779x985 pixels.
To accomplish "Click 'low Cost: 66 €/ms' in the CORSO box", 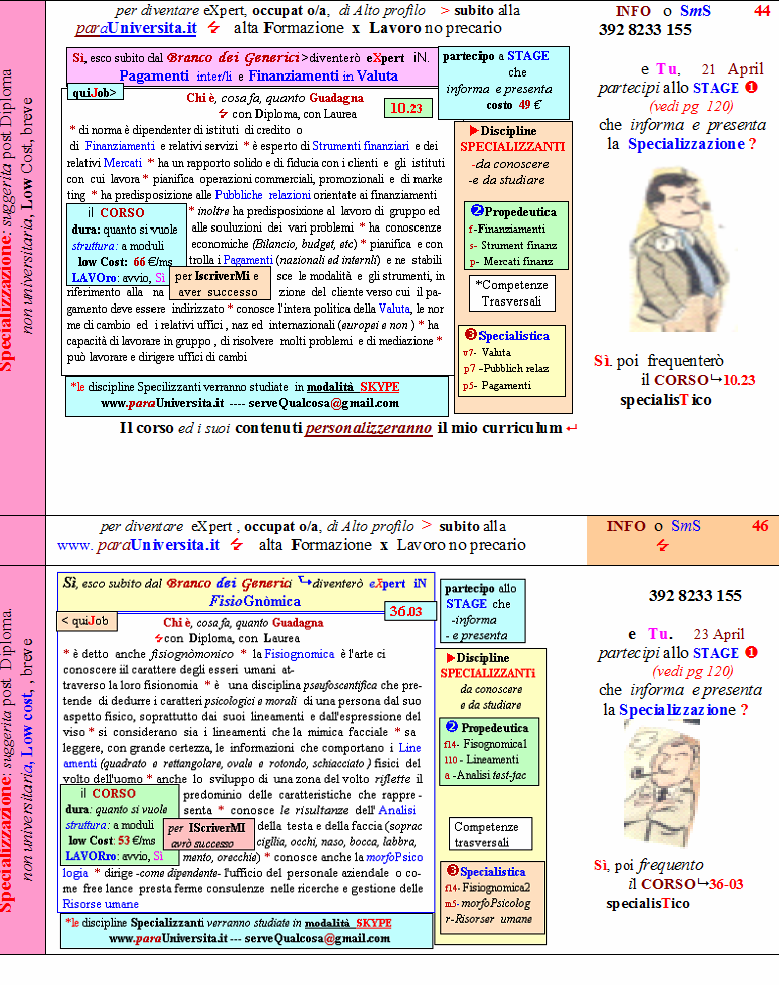I will (x=125, y=262).
